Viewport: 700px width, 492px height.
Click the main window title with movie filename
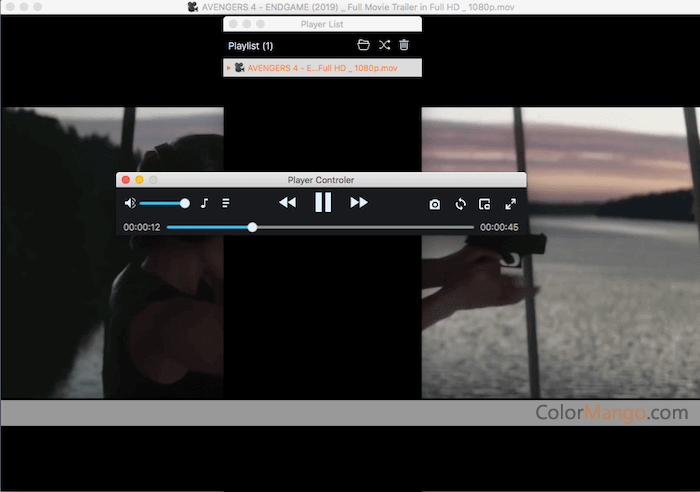point(358,7)
